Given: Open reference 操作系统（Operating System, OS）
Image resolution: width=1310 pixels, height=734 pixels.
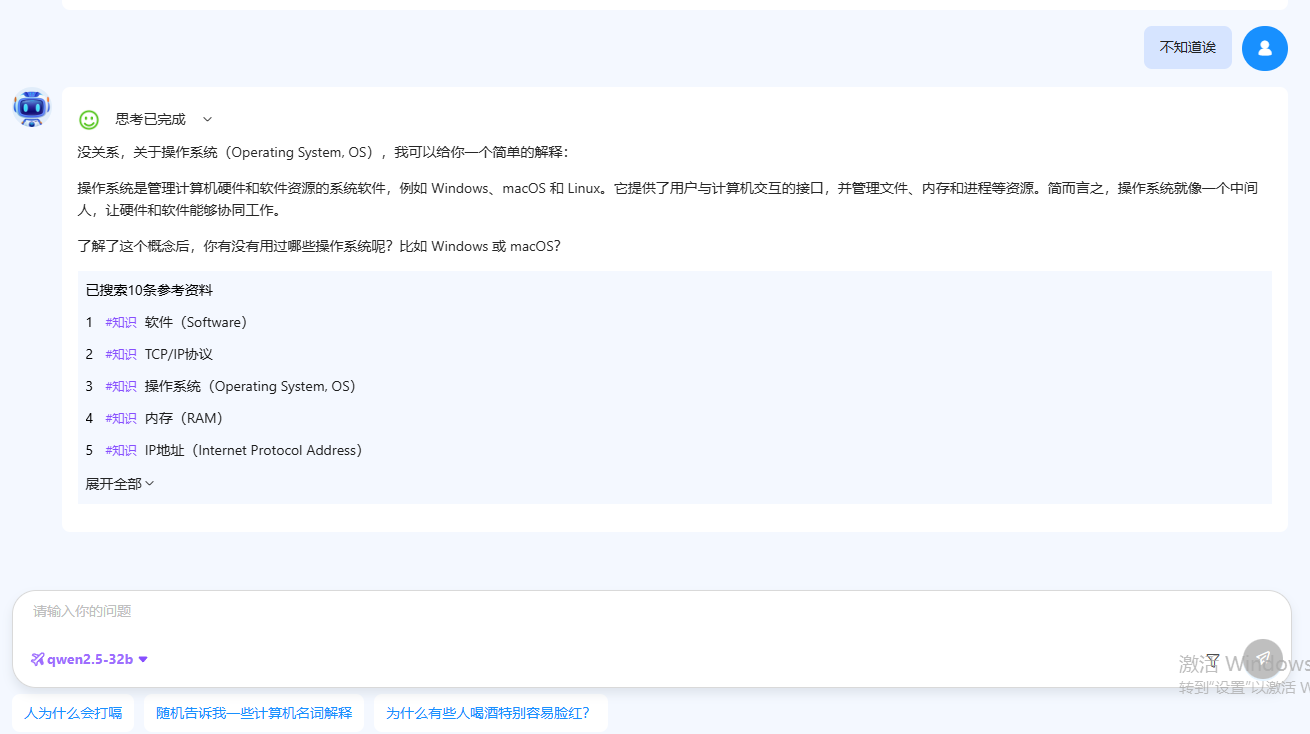Looking at the screenshot, I should (x=250, y=386).
